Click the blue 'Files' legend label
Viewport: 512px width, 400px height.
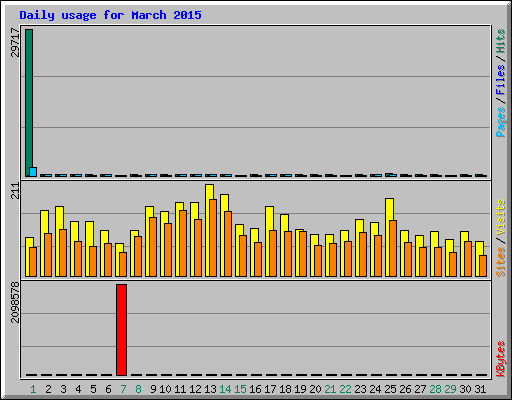tap(500, 79)
